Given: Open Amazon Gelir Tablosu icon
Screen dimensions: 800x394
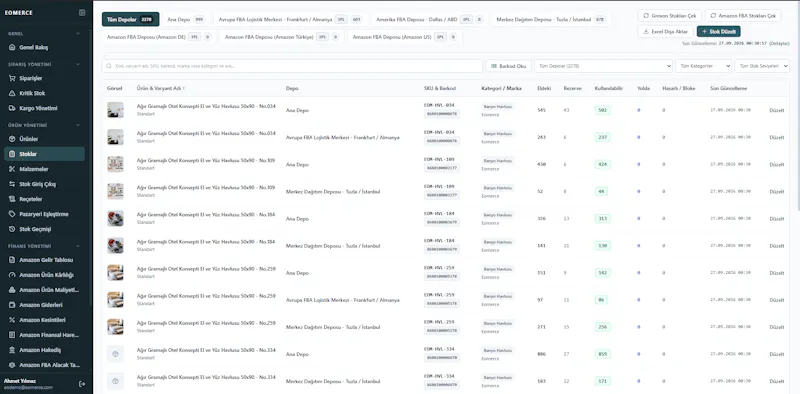Looking at the screenshot, I should click(12, 260).
